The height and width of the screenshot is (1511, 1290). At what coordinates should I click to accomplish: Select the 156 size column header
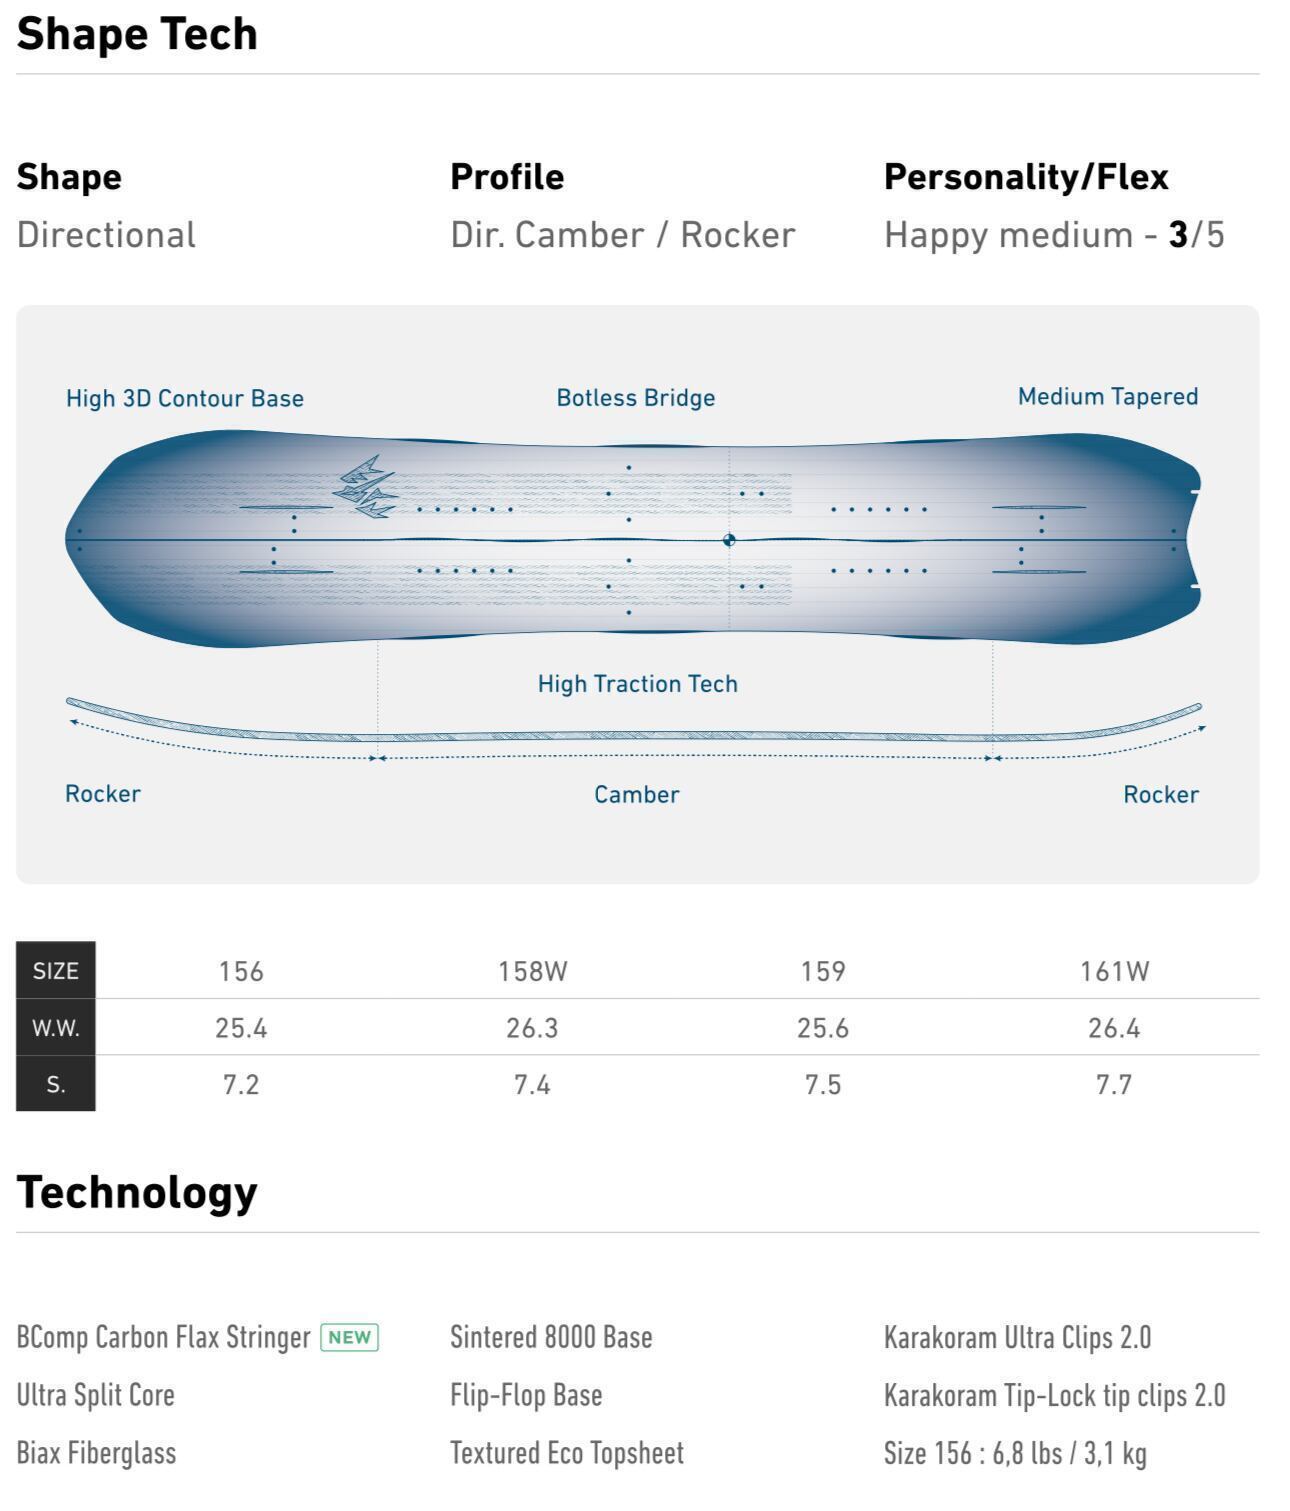(x=241, y=971)
